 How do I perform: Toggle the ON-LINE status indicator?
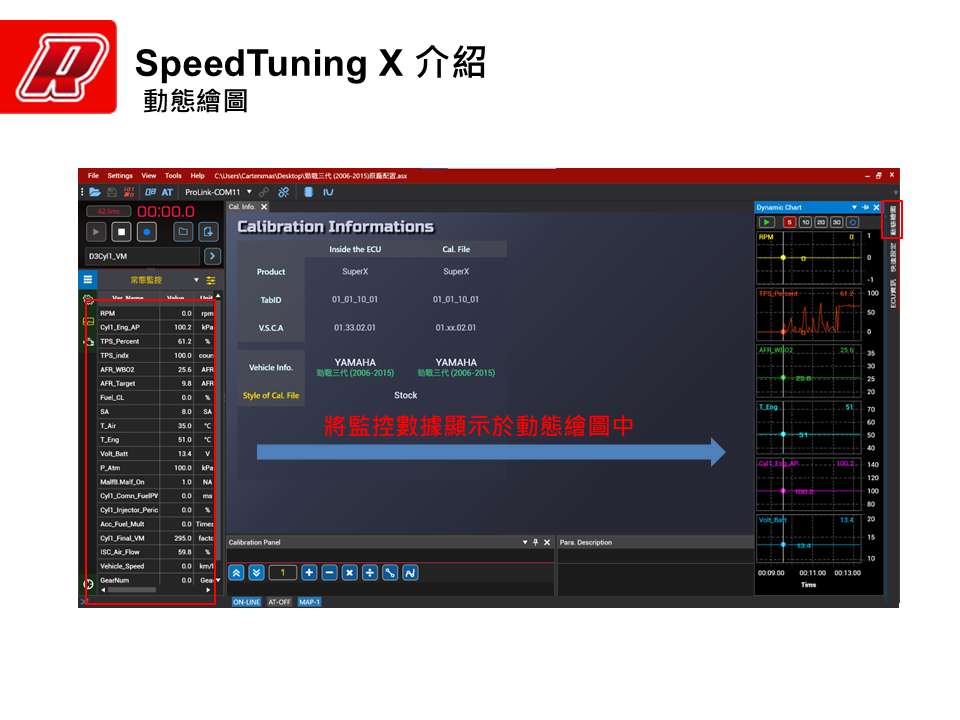pos(246,602)
